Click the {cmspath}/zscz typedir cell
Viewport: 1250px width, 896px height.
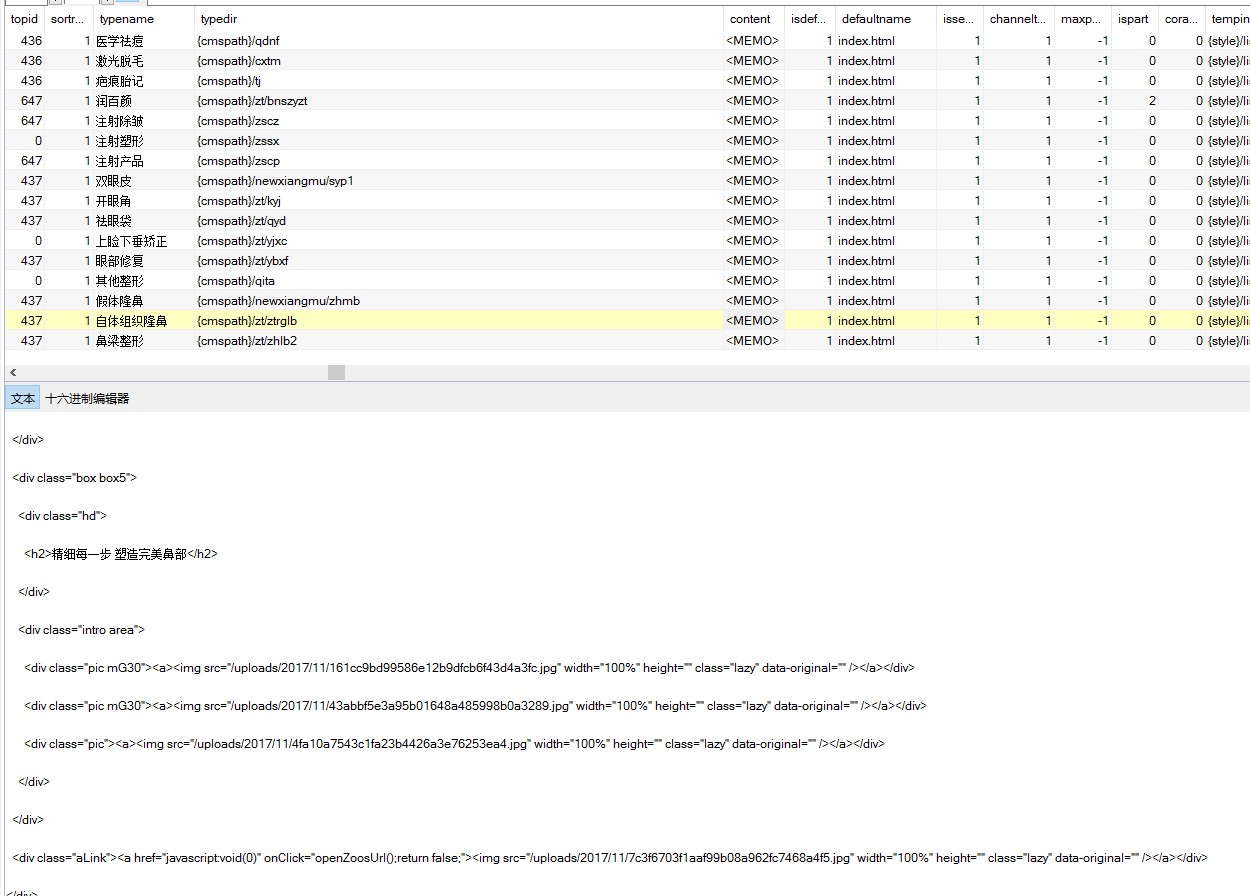click(458, 121)
